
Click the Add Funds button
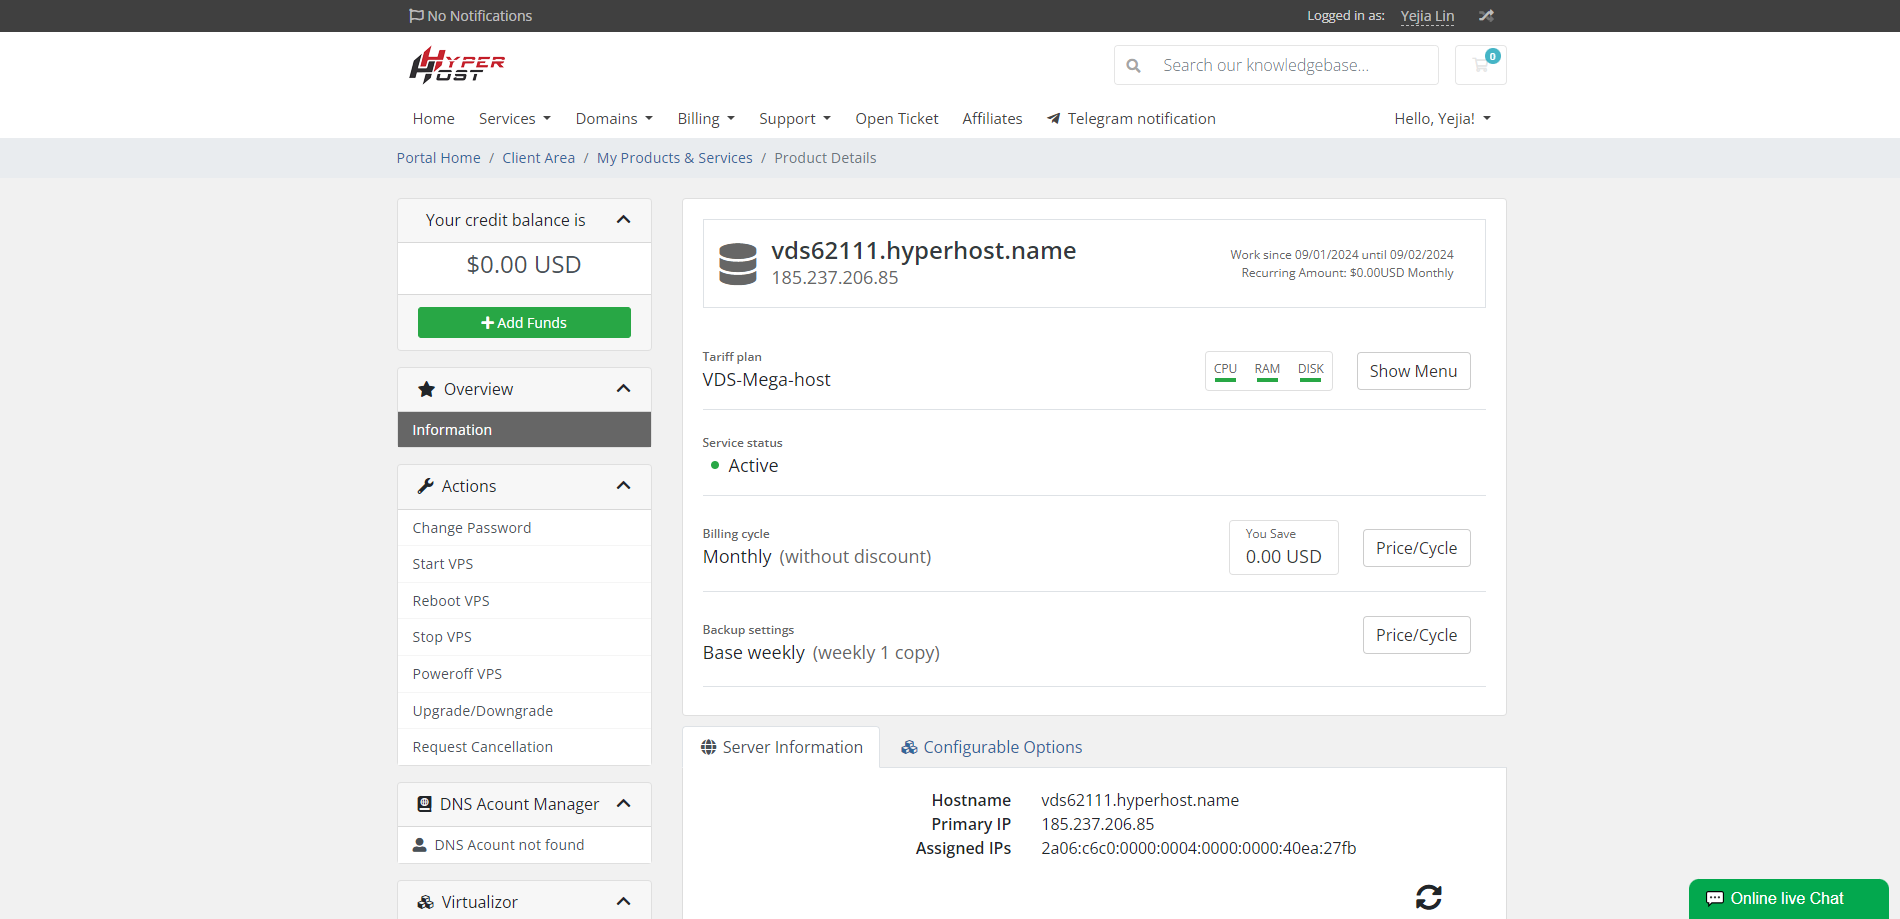pyautogui.click(x=524, y=323)
